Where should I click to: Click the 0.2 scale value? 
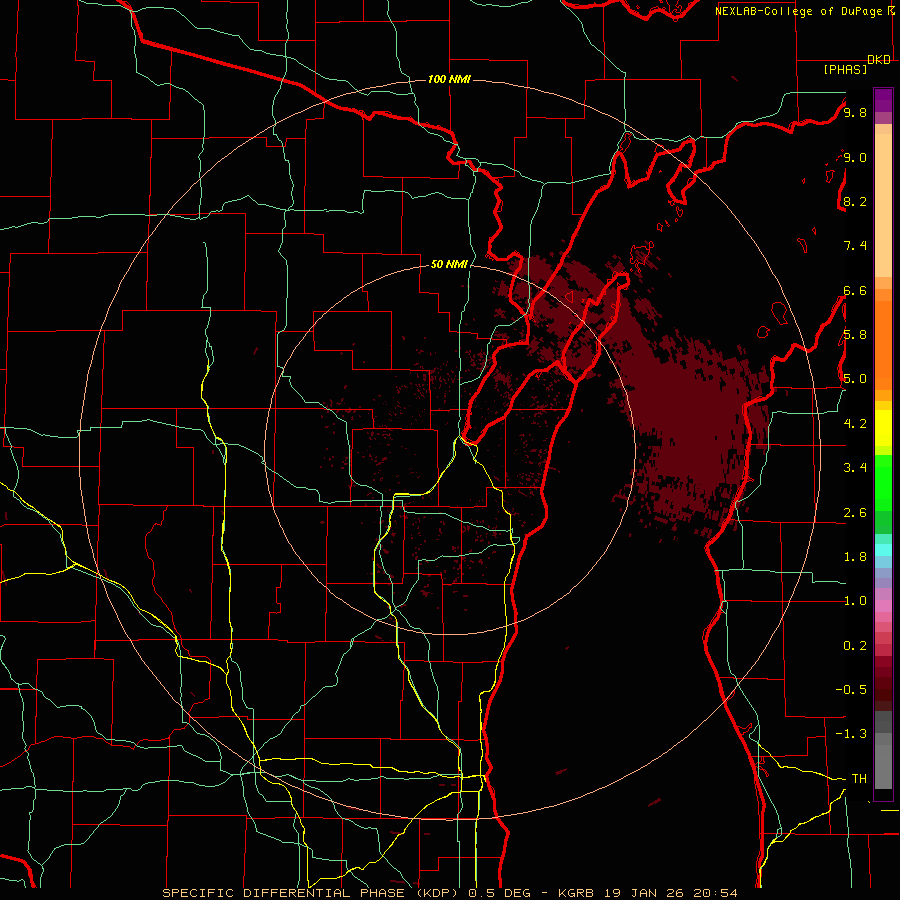855,646
